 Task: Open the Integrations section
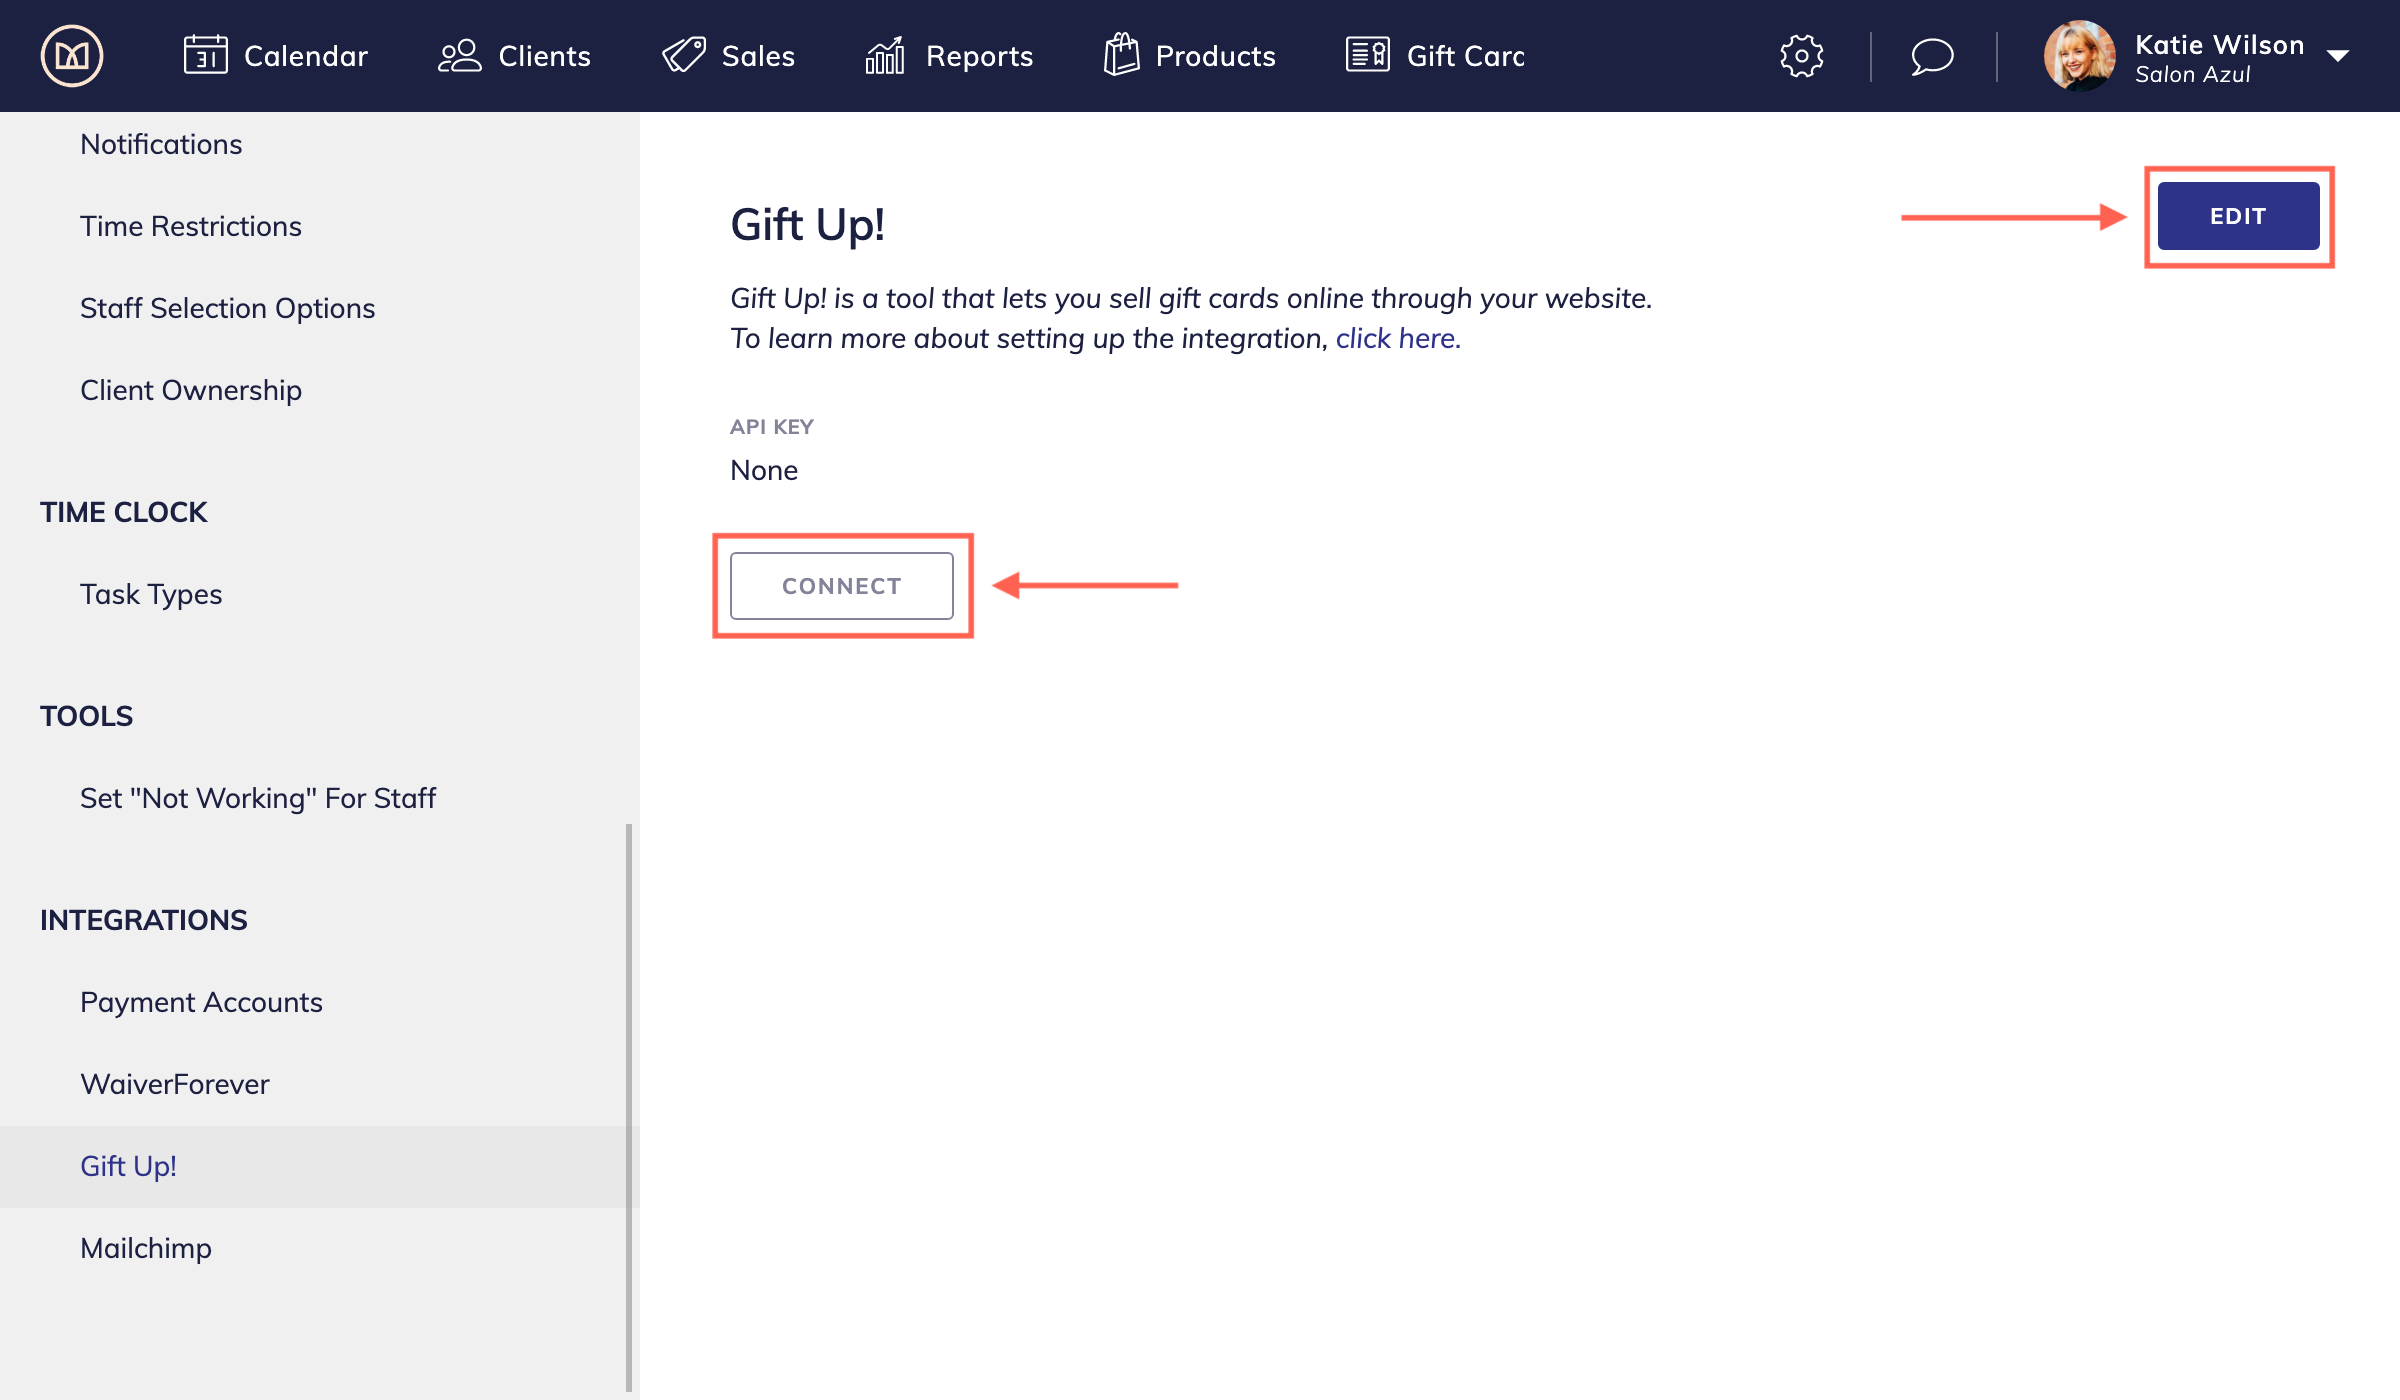click(x=143, y=920)
